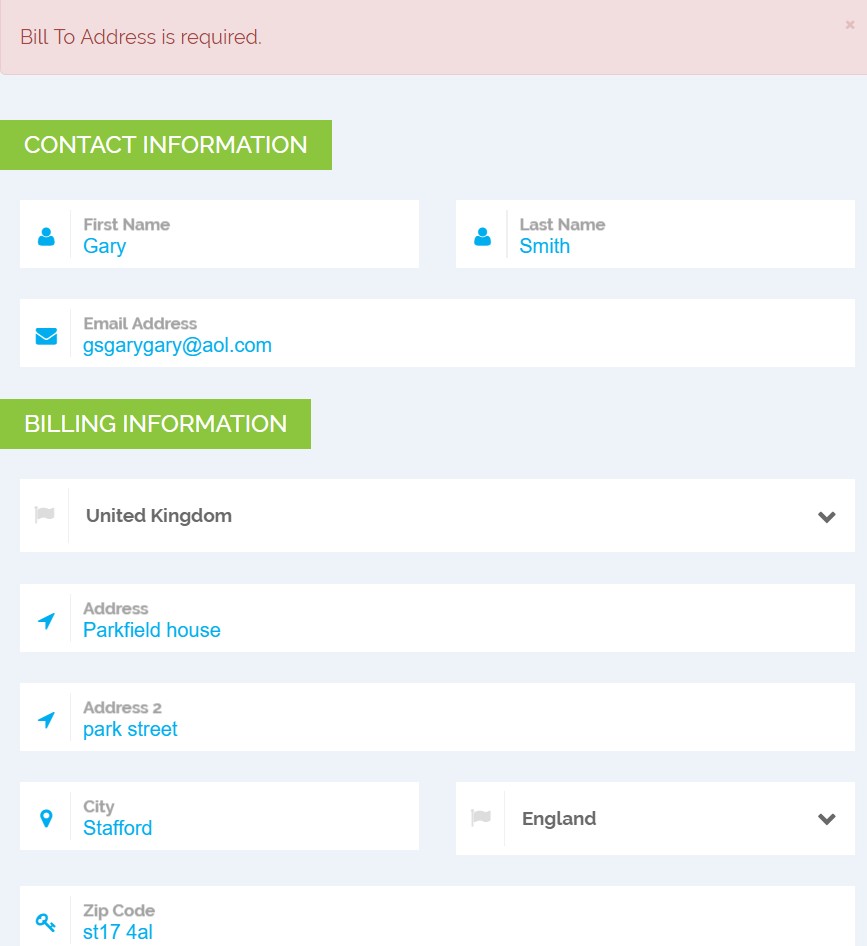Click the envelope icon by Email Address
867x946 pixels.
46,336
